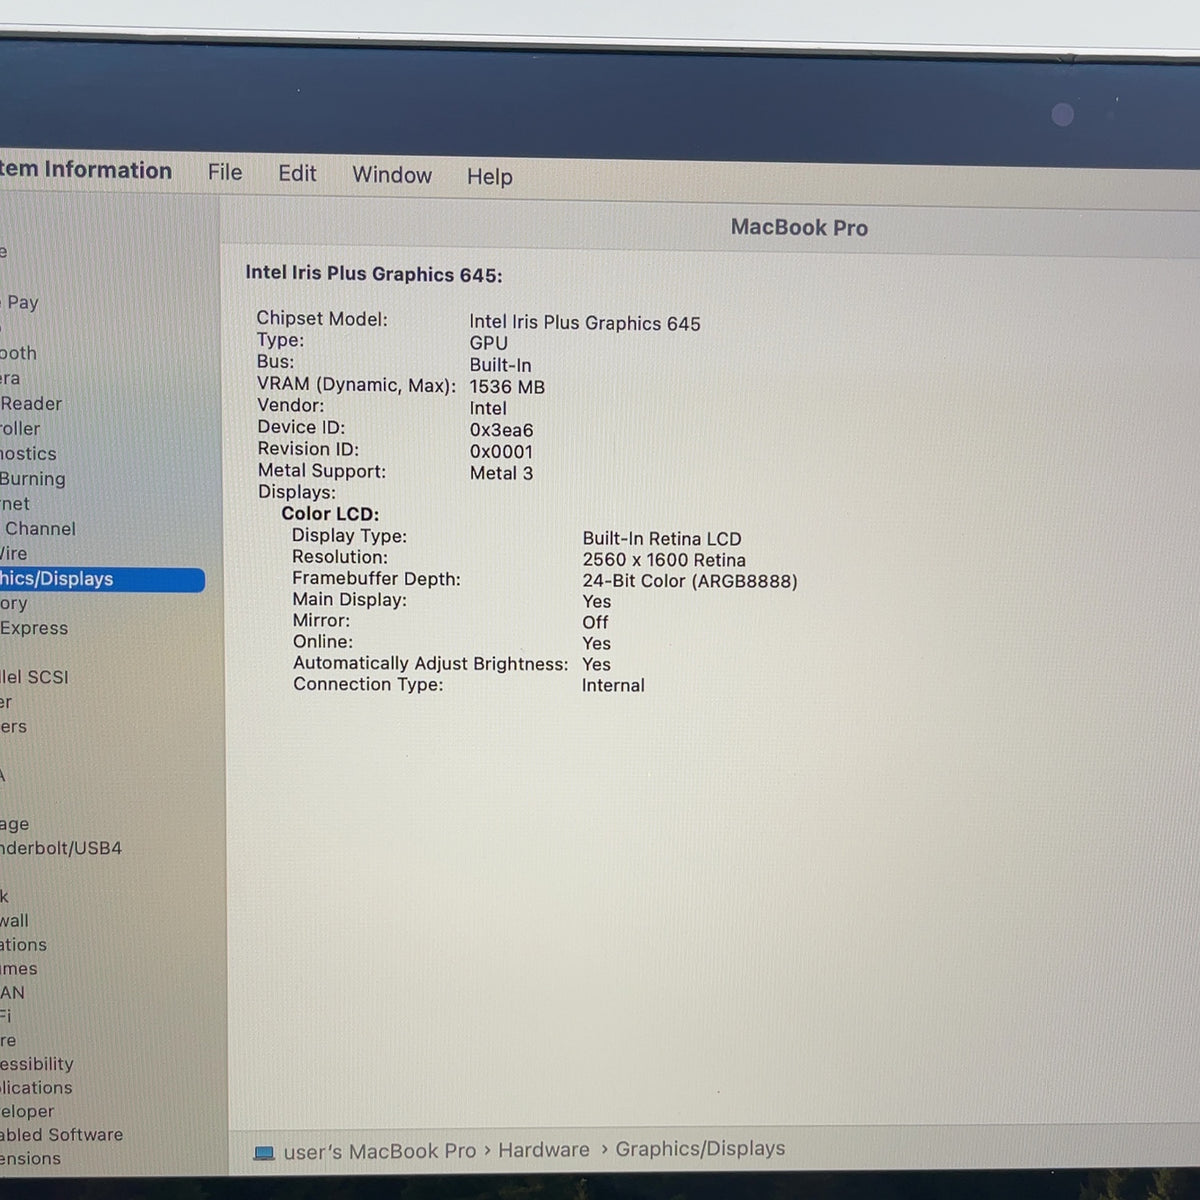
Task: Click the Revision ID value 0x0001
Action: pos(502,452)
